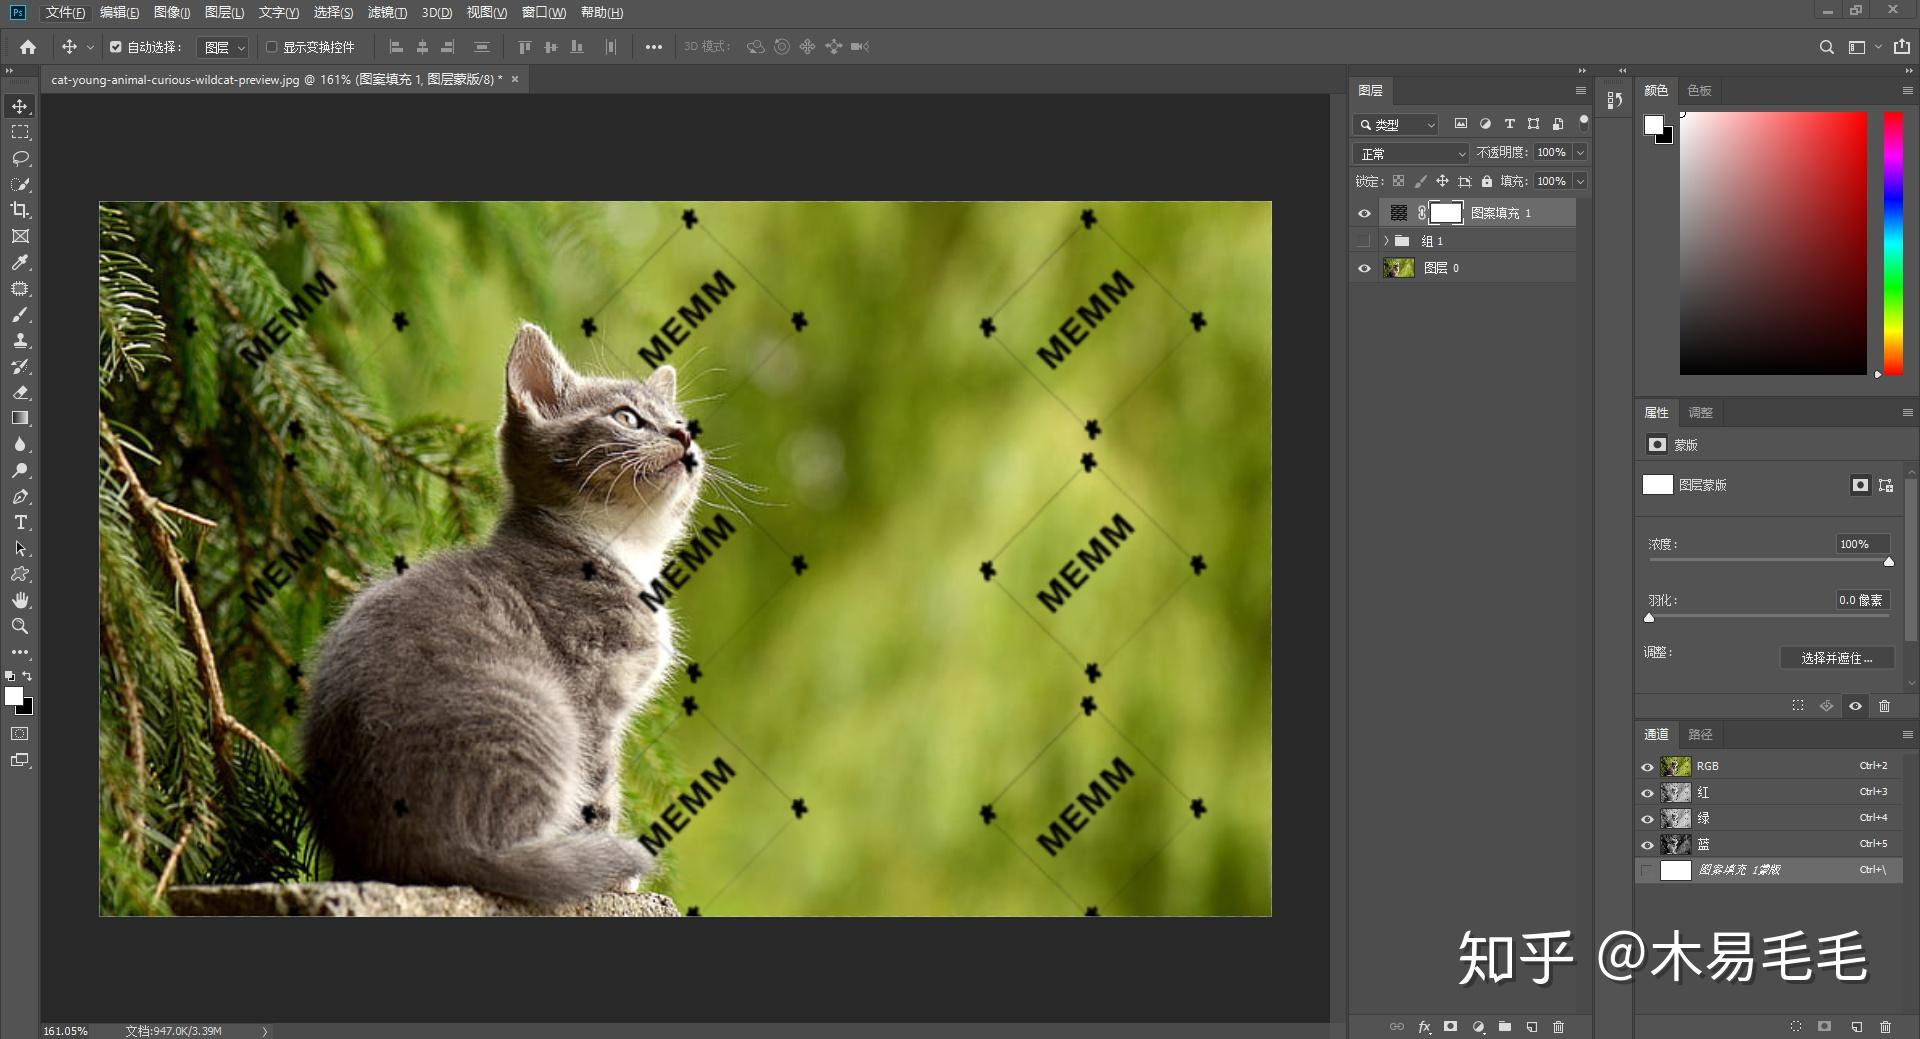Image resolution: width=1920 pixels, height=1039 pixels.
Task: Click the rainbow hue slider strip
Action: pyautogui.click(x=1893, y=243)
